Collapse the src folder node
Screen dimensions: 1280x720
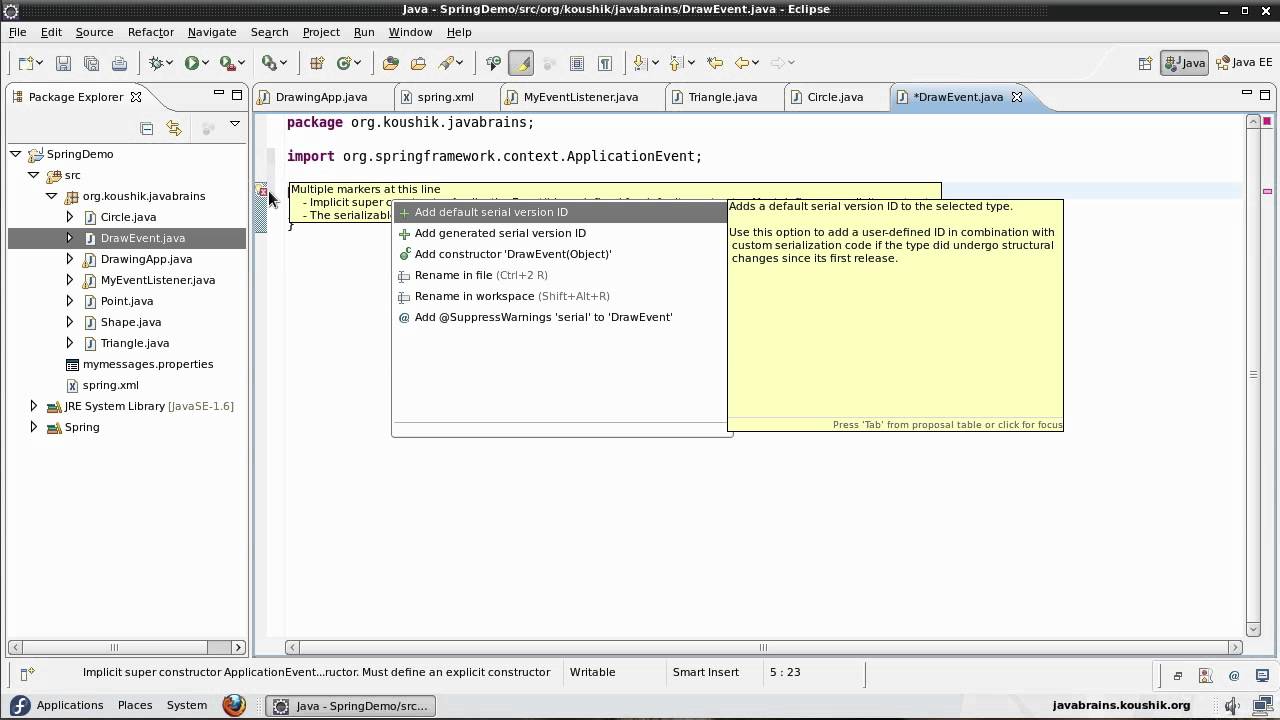(34, 175)
